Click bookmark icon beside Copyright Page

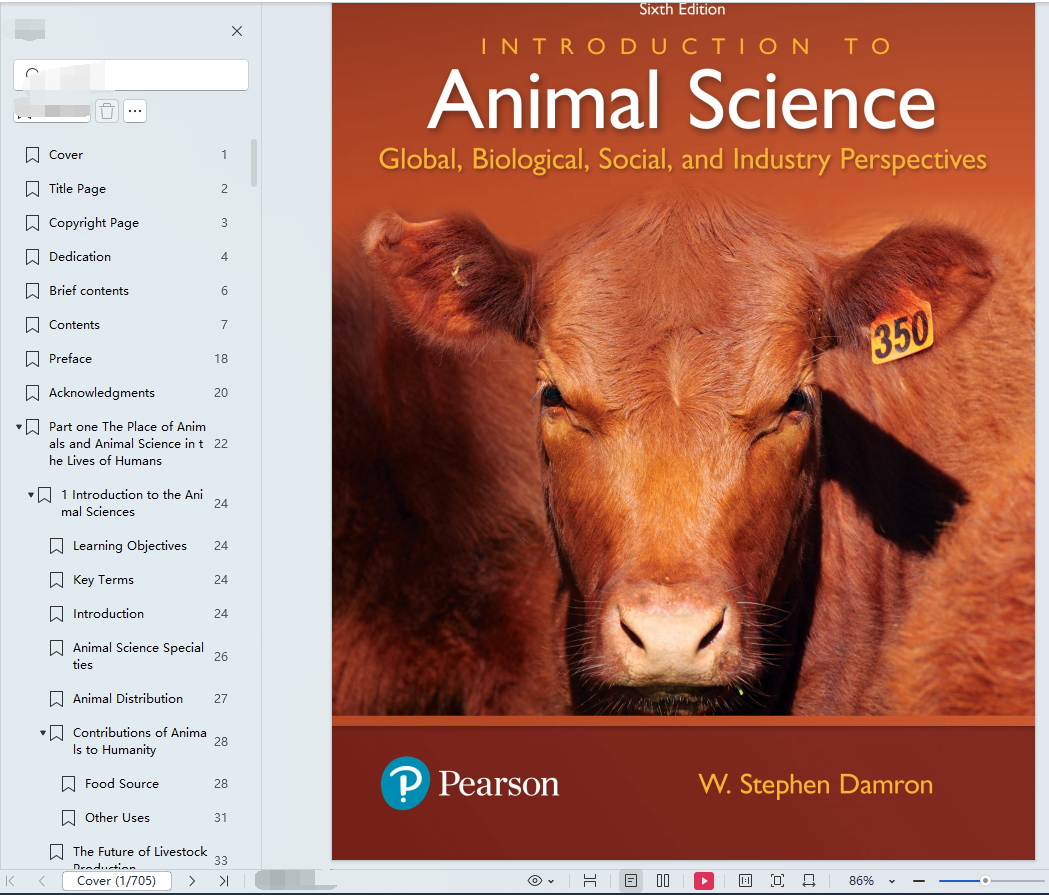coord(32,223)
